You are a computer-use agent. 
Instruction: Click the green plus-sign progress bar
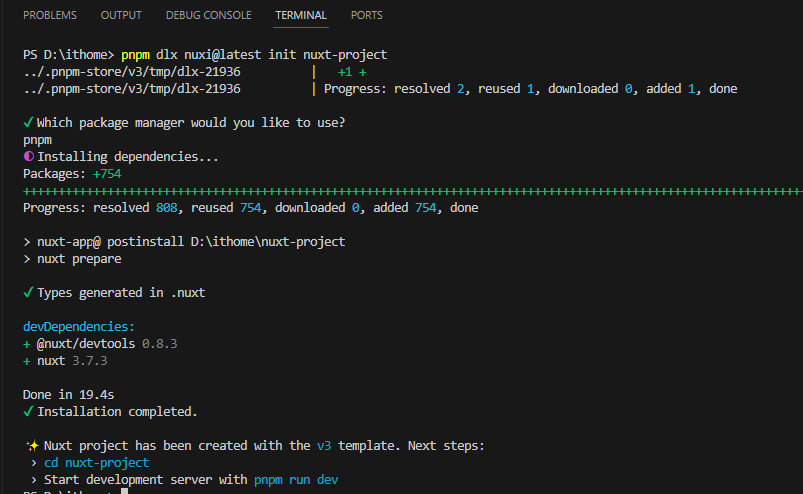click(x=413, y=191)
